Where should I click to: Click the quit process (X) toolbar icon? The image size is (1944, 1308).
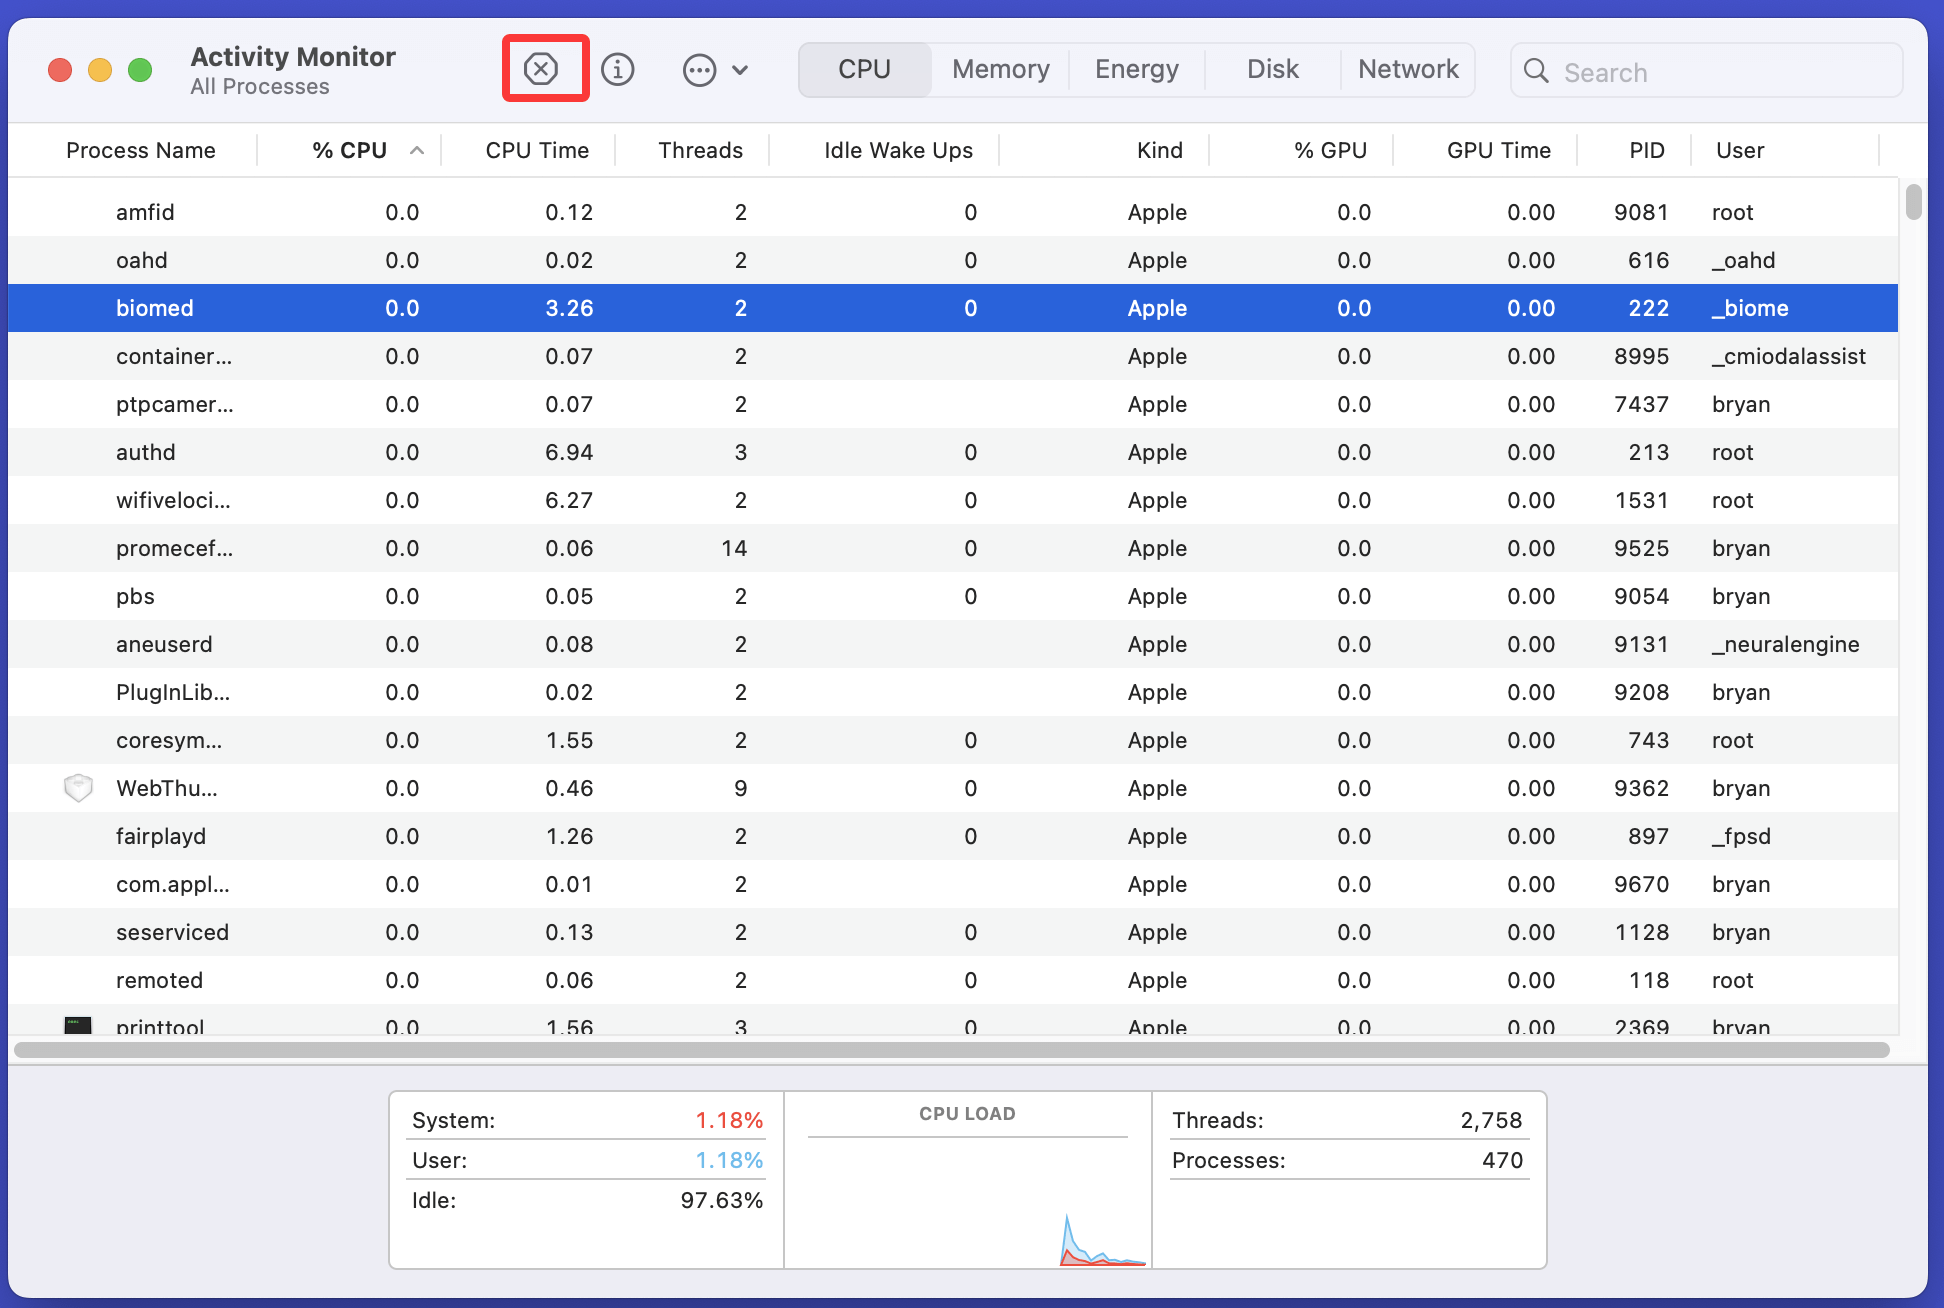pos(543,69)
